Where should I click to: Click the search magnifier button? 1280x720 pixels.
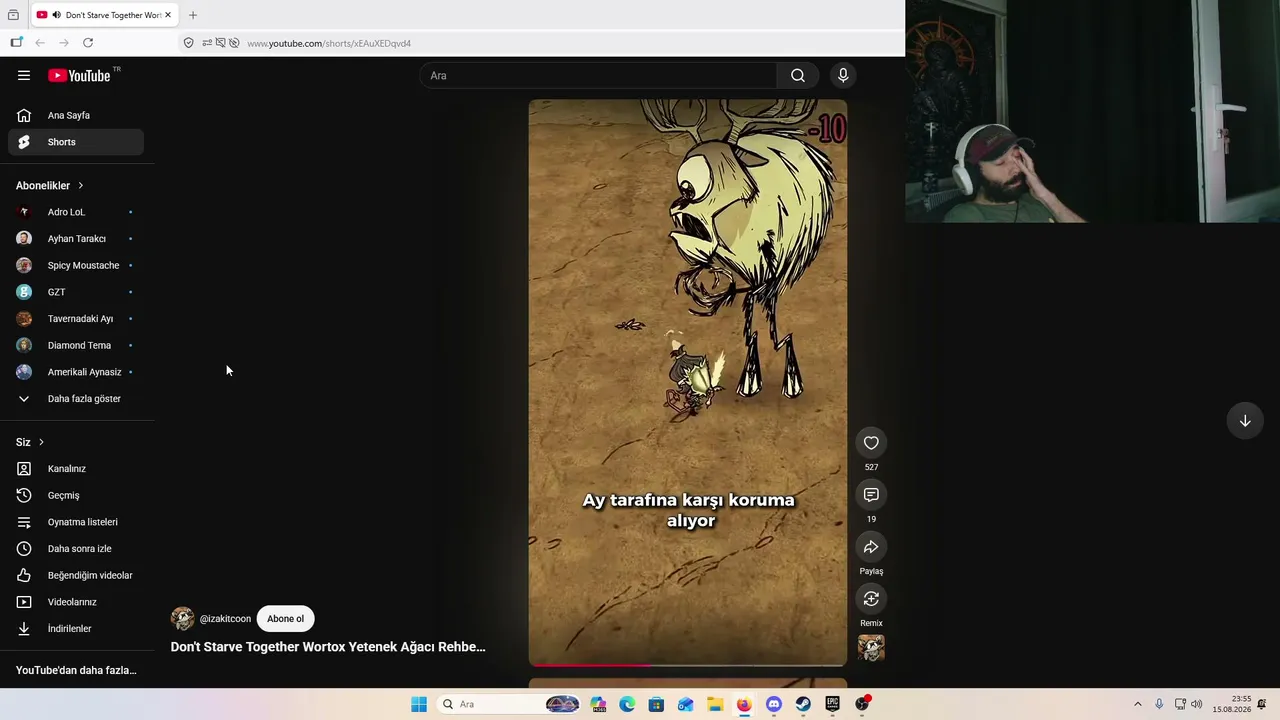[x=797, y=75]
